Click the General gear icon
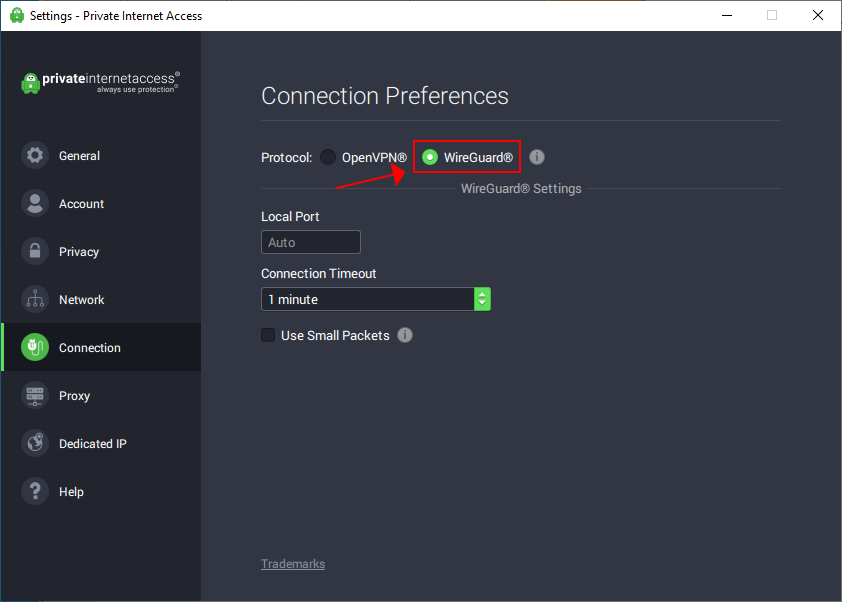The height and width of the screenshot is (602, 842). [x=35, y=156]
